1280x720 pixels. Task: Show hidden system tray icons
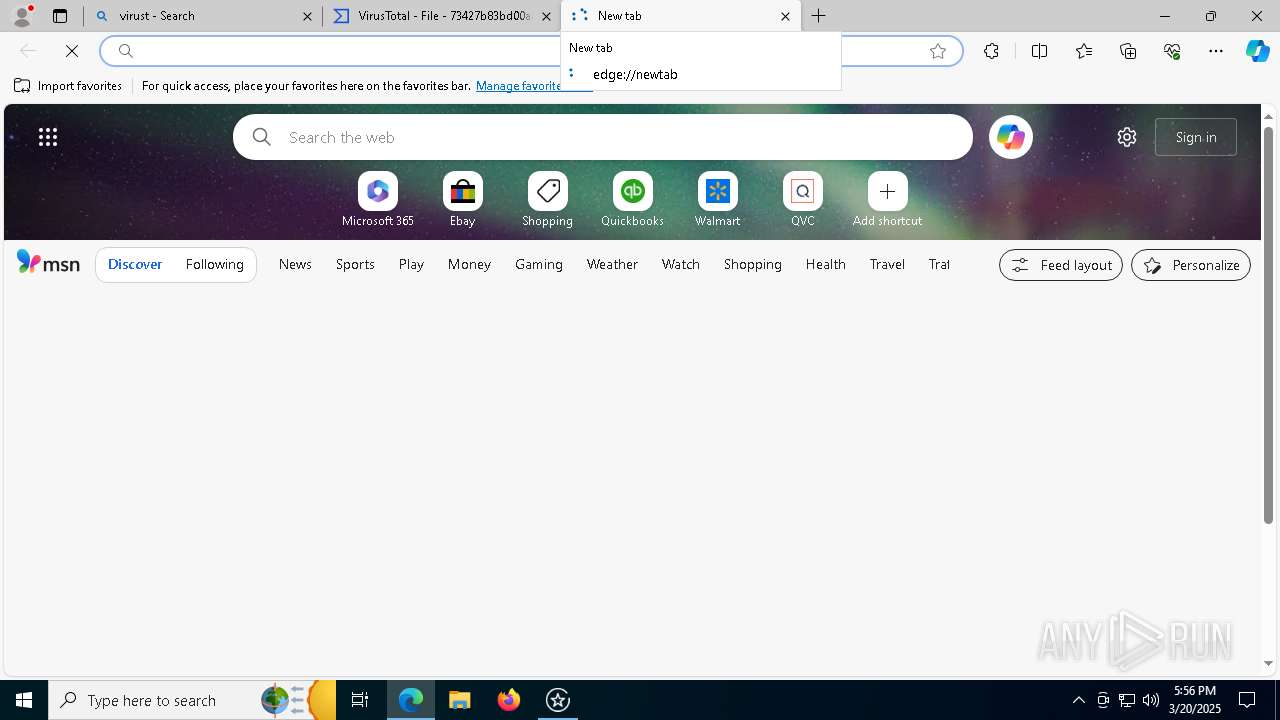[1079, 700]
